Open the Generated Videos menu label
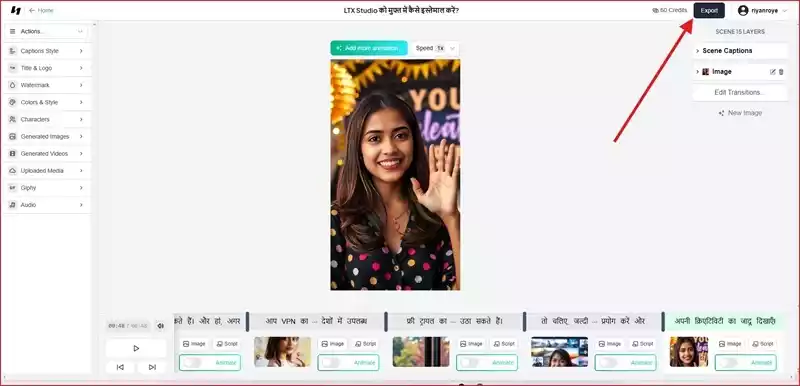Image resolution: width=800 pixels, height=386 pixels. coord(44,153)
